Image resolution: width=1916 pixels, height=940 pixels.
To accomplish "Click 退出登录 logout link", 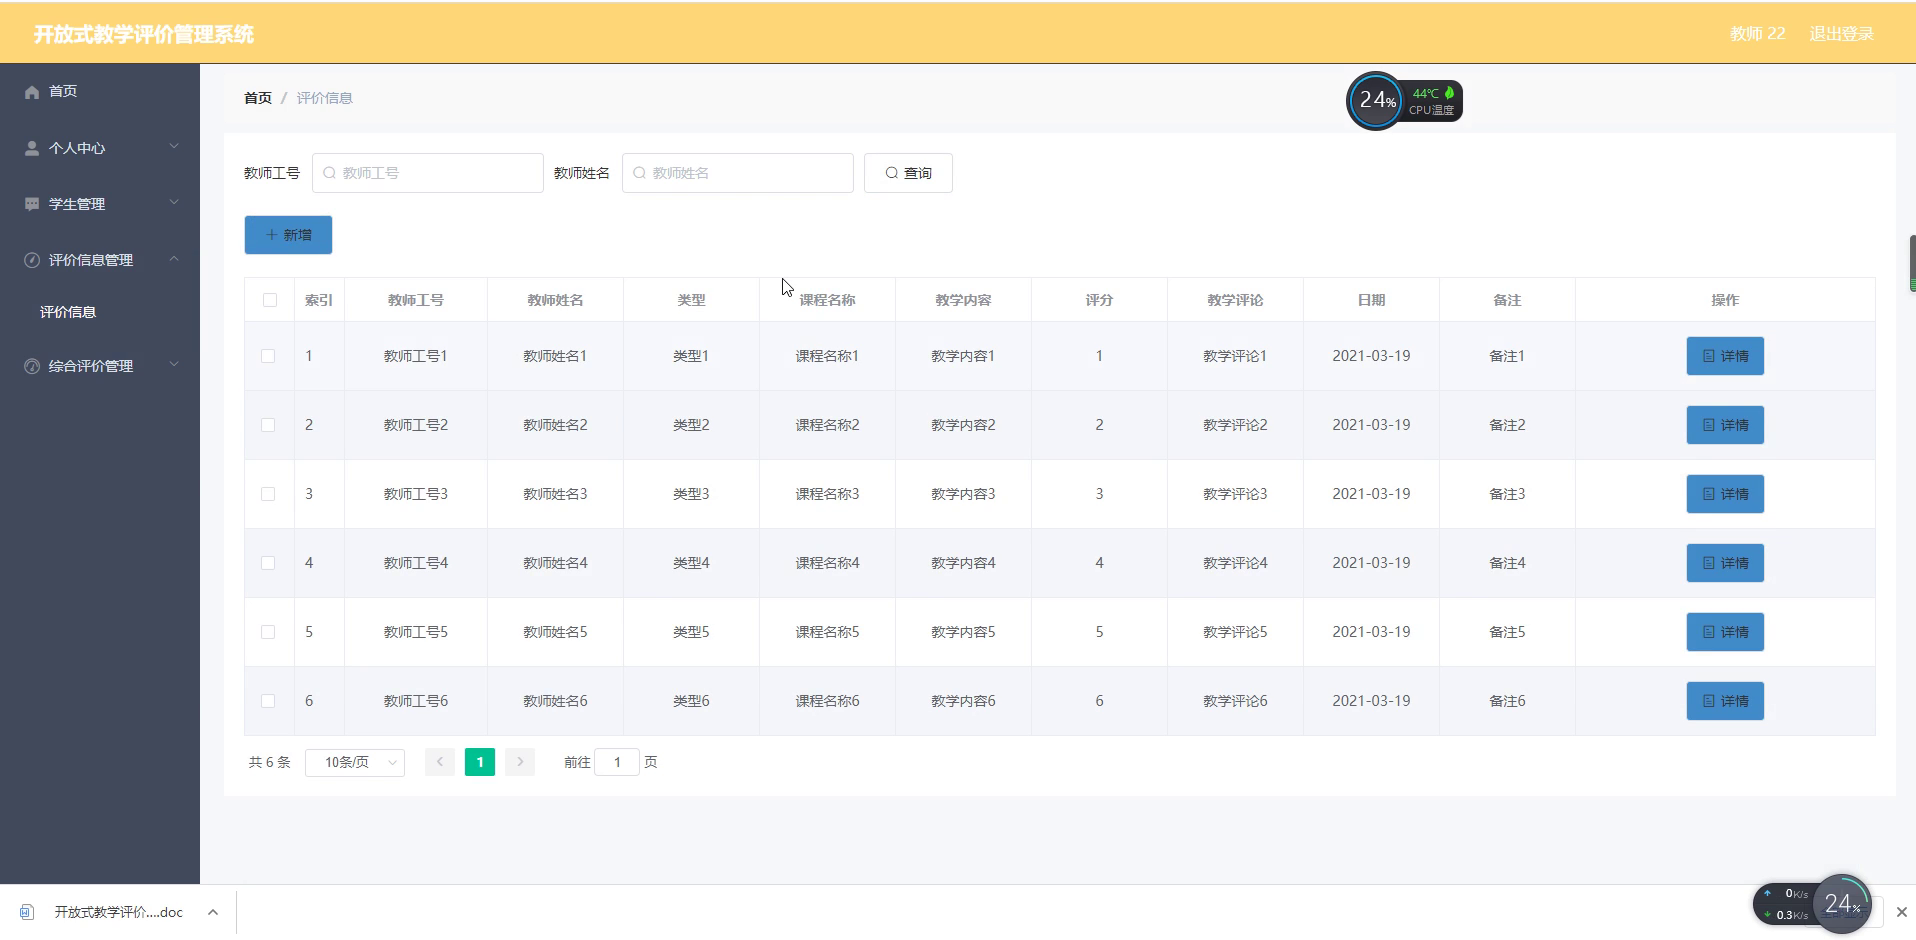I will pyautogui.click(x=1841, y=34).
